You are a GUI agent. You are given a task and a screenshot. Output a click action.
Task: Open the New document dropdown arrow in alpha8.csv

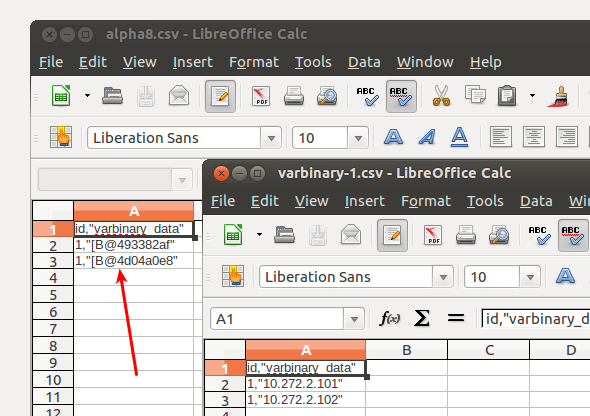(x=87, y=96)
